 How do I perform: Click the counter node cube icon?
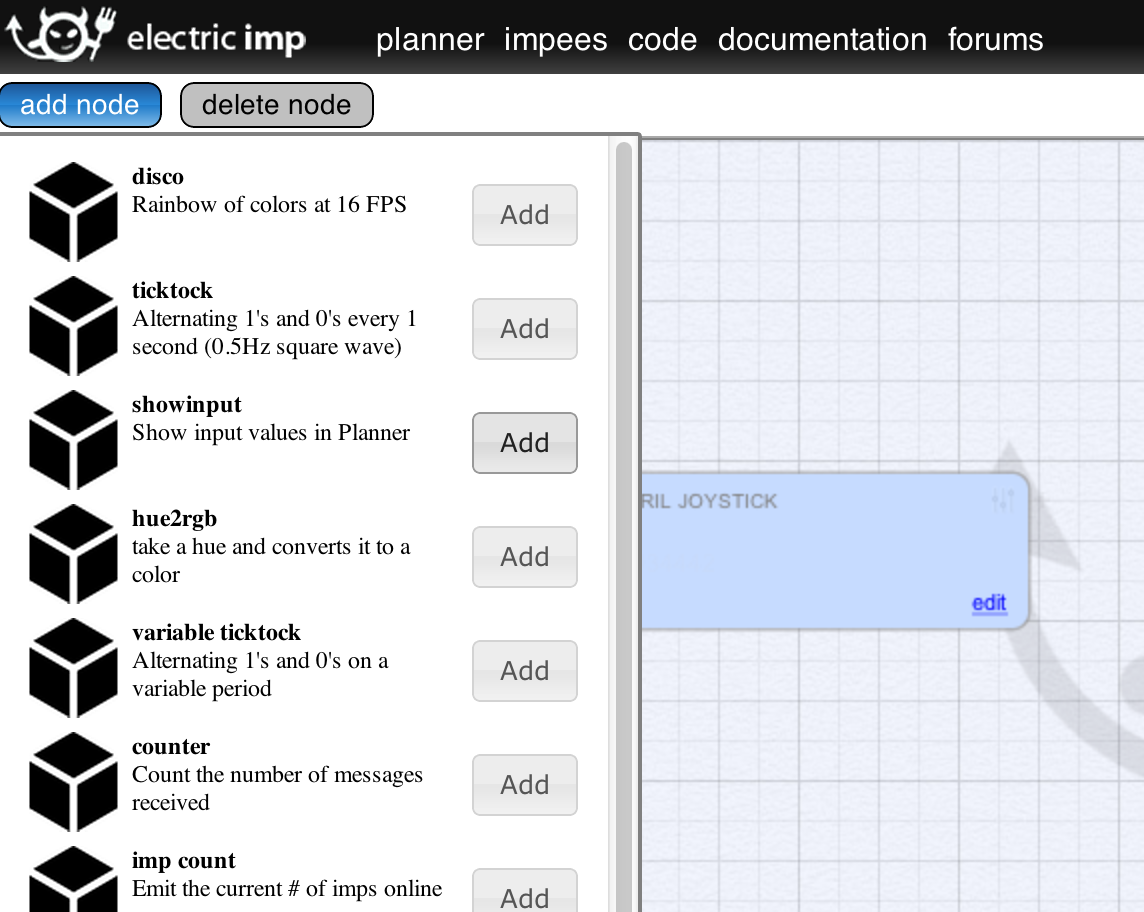[x=72, y=781]
